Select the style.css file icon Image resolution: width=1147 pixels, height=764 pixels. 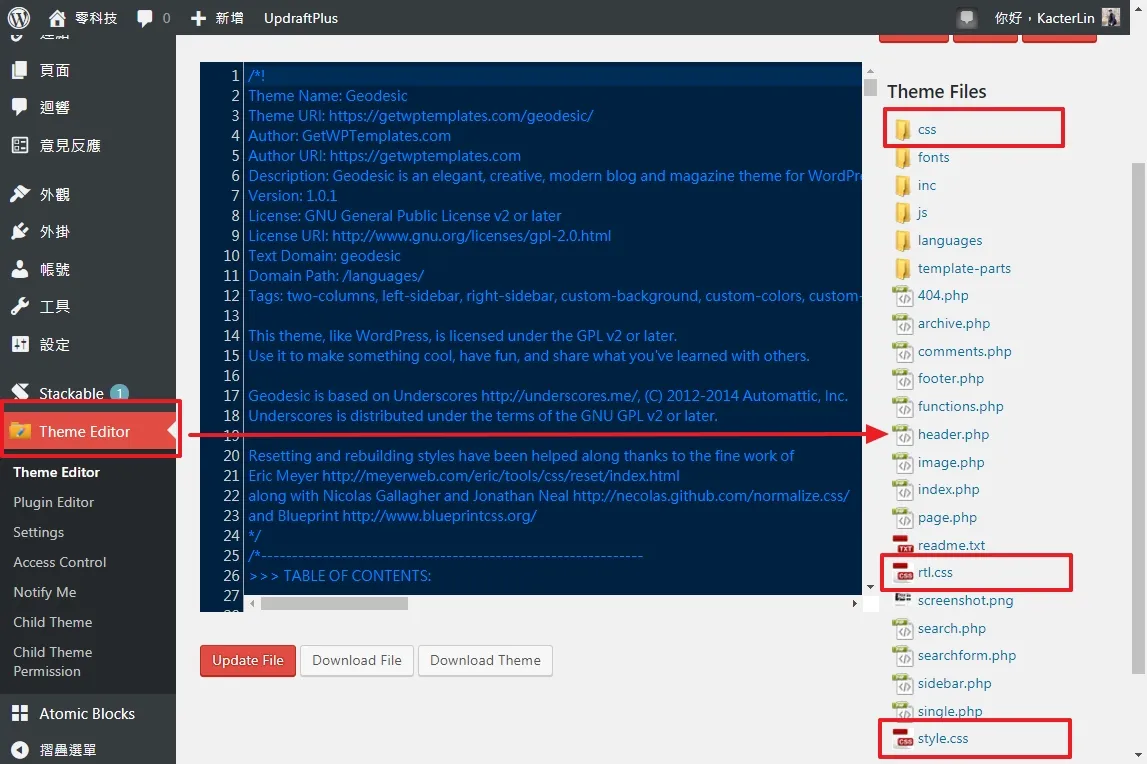tap(903, 739)
